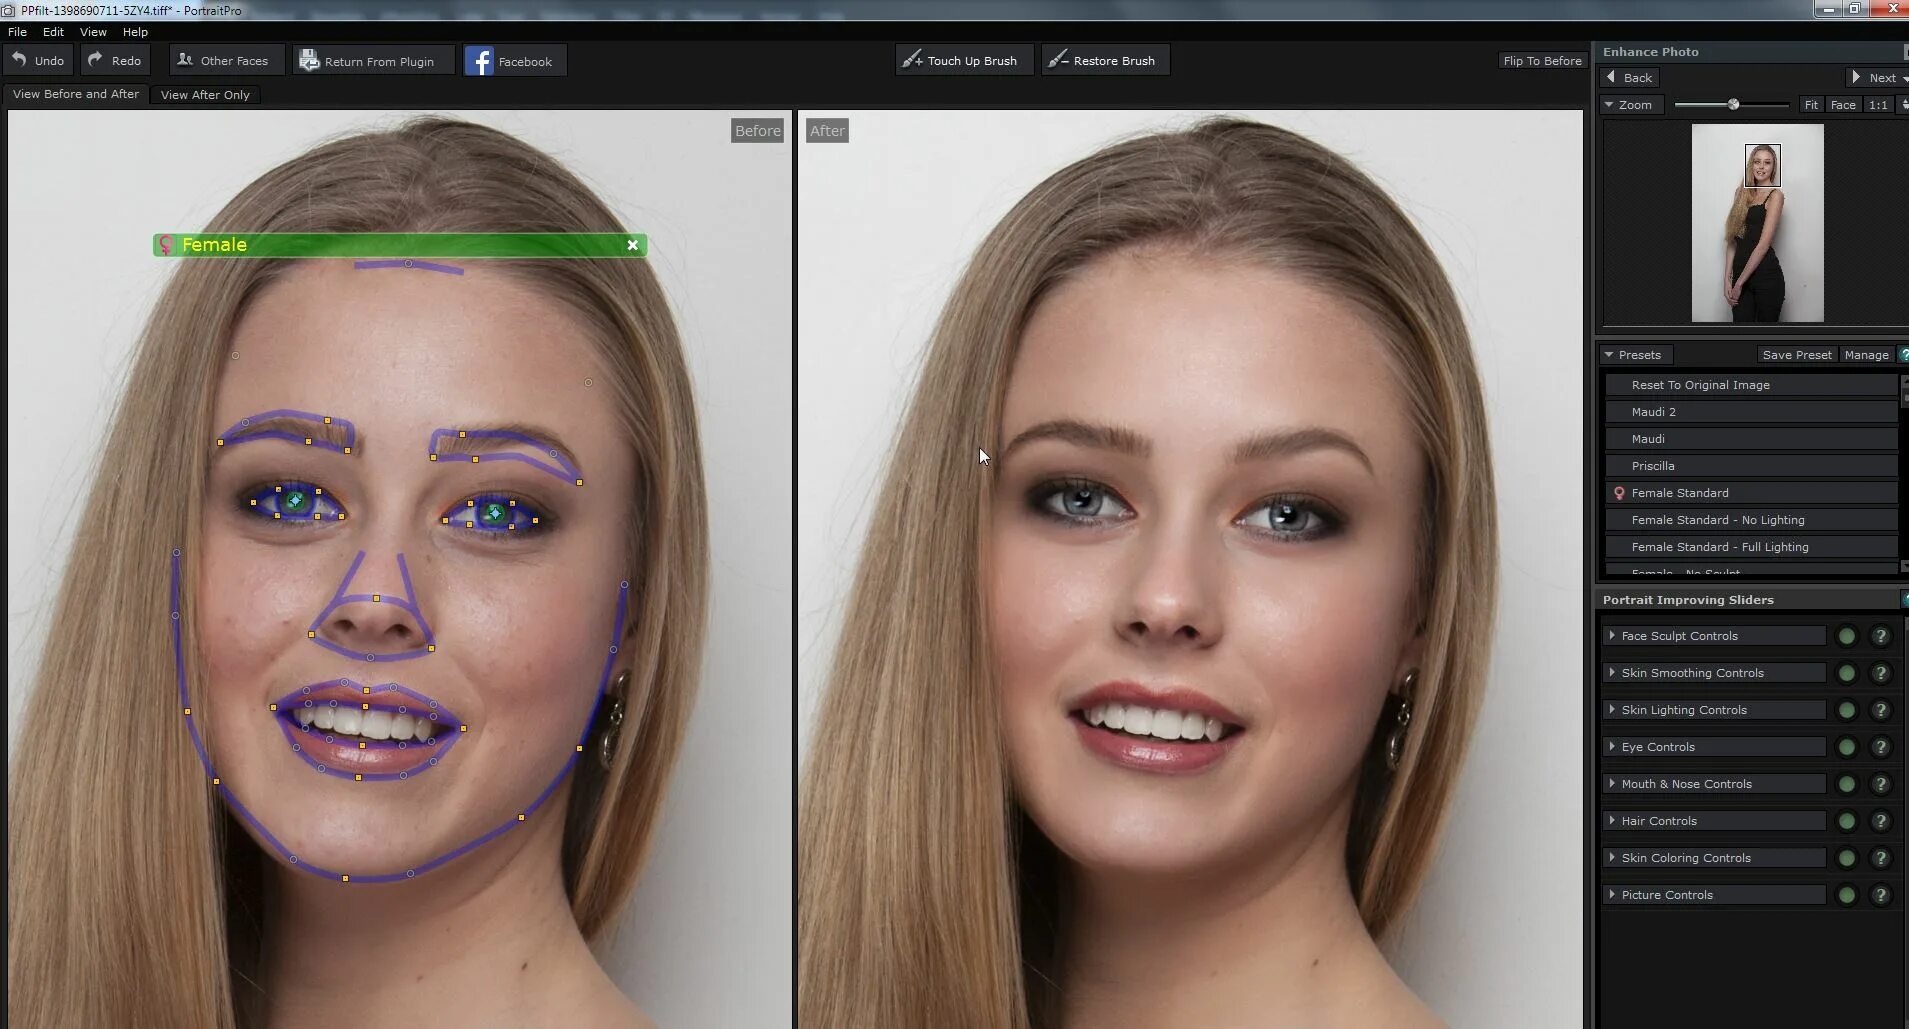This screenshot has height=1029, width=1909.
Task: Select the Restore Brush tool
Action: pyautogui.click(x=1105, y=60)
